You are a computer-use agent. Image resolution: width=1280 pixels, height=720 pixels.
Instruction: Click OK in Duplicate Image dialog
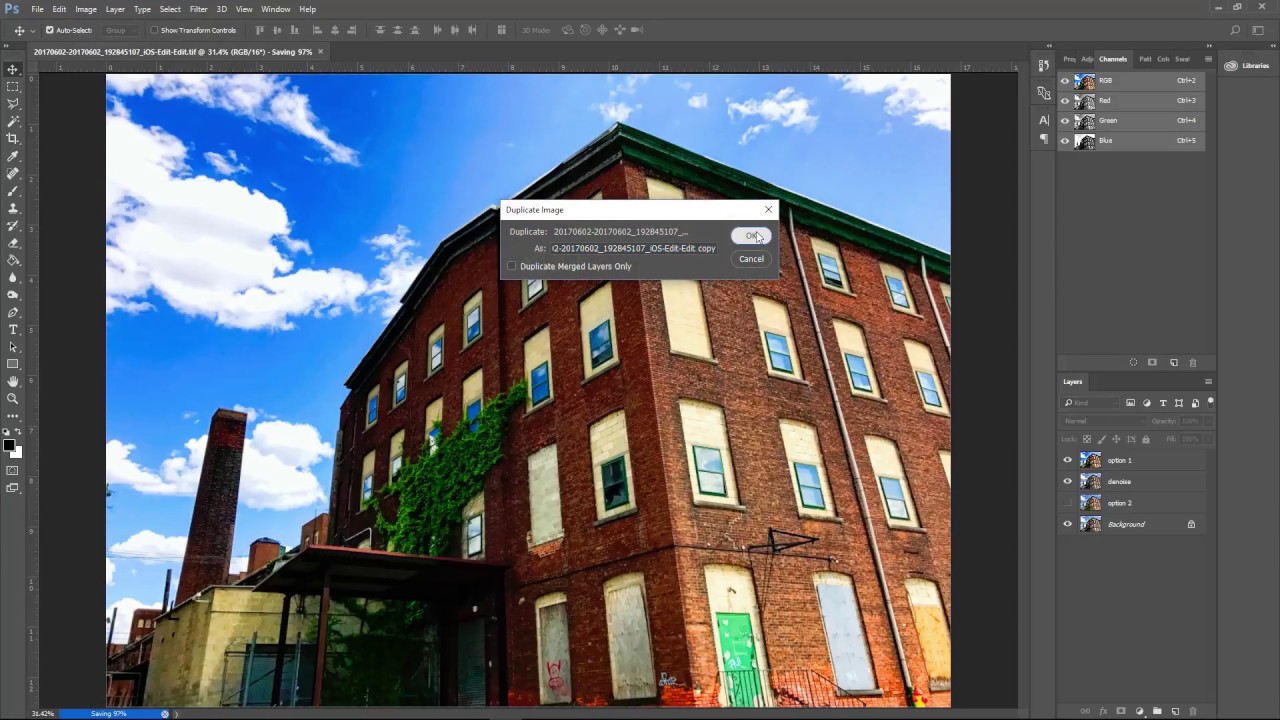751,236
